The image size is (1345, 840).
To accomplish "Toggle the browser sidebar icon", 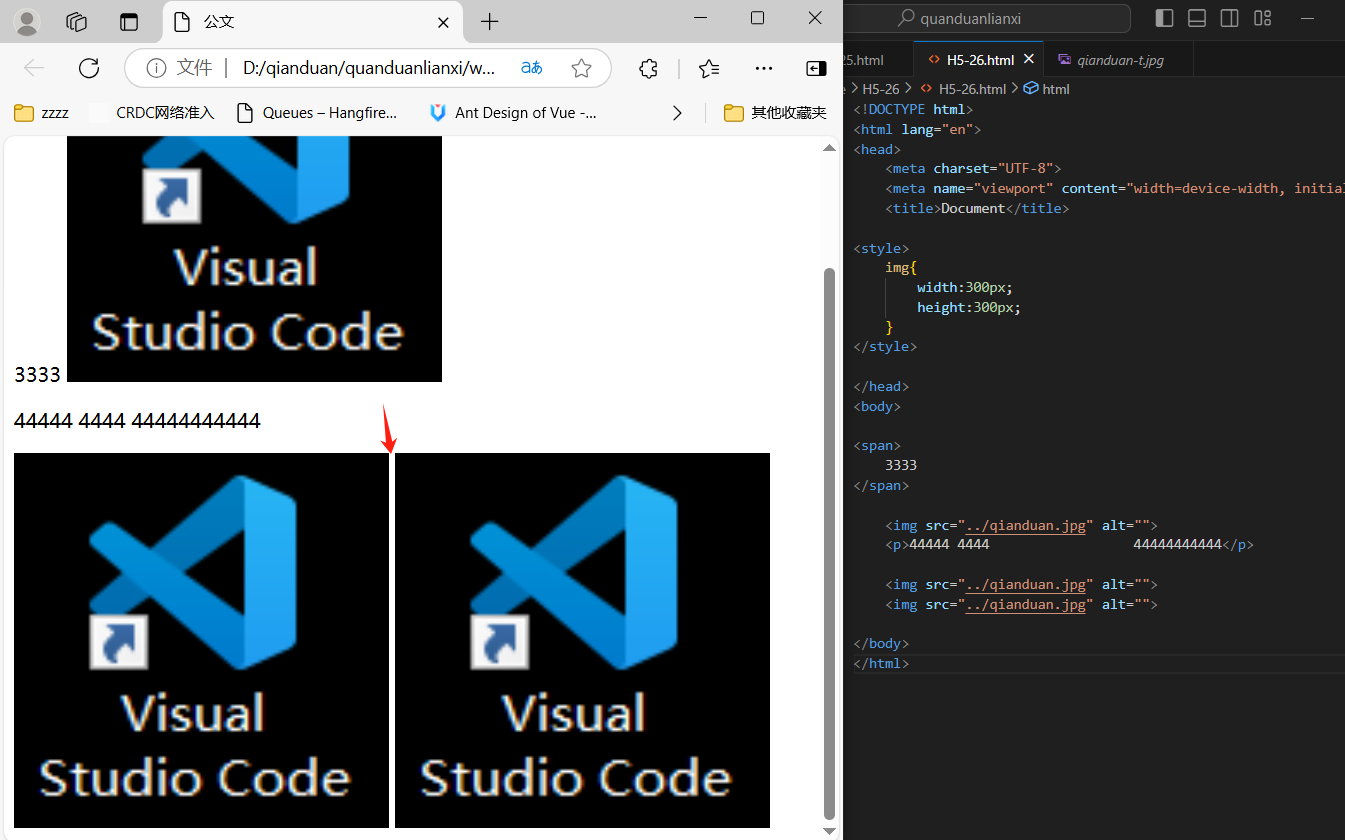I will tap(816, 68).
